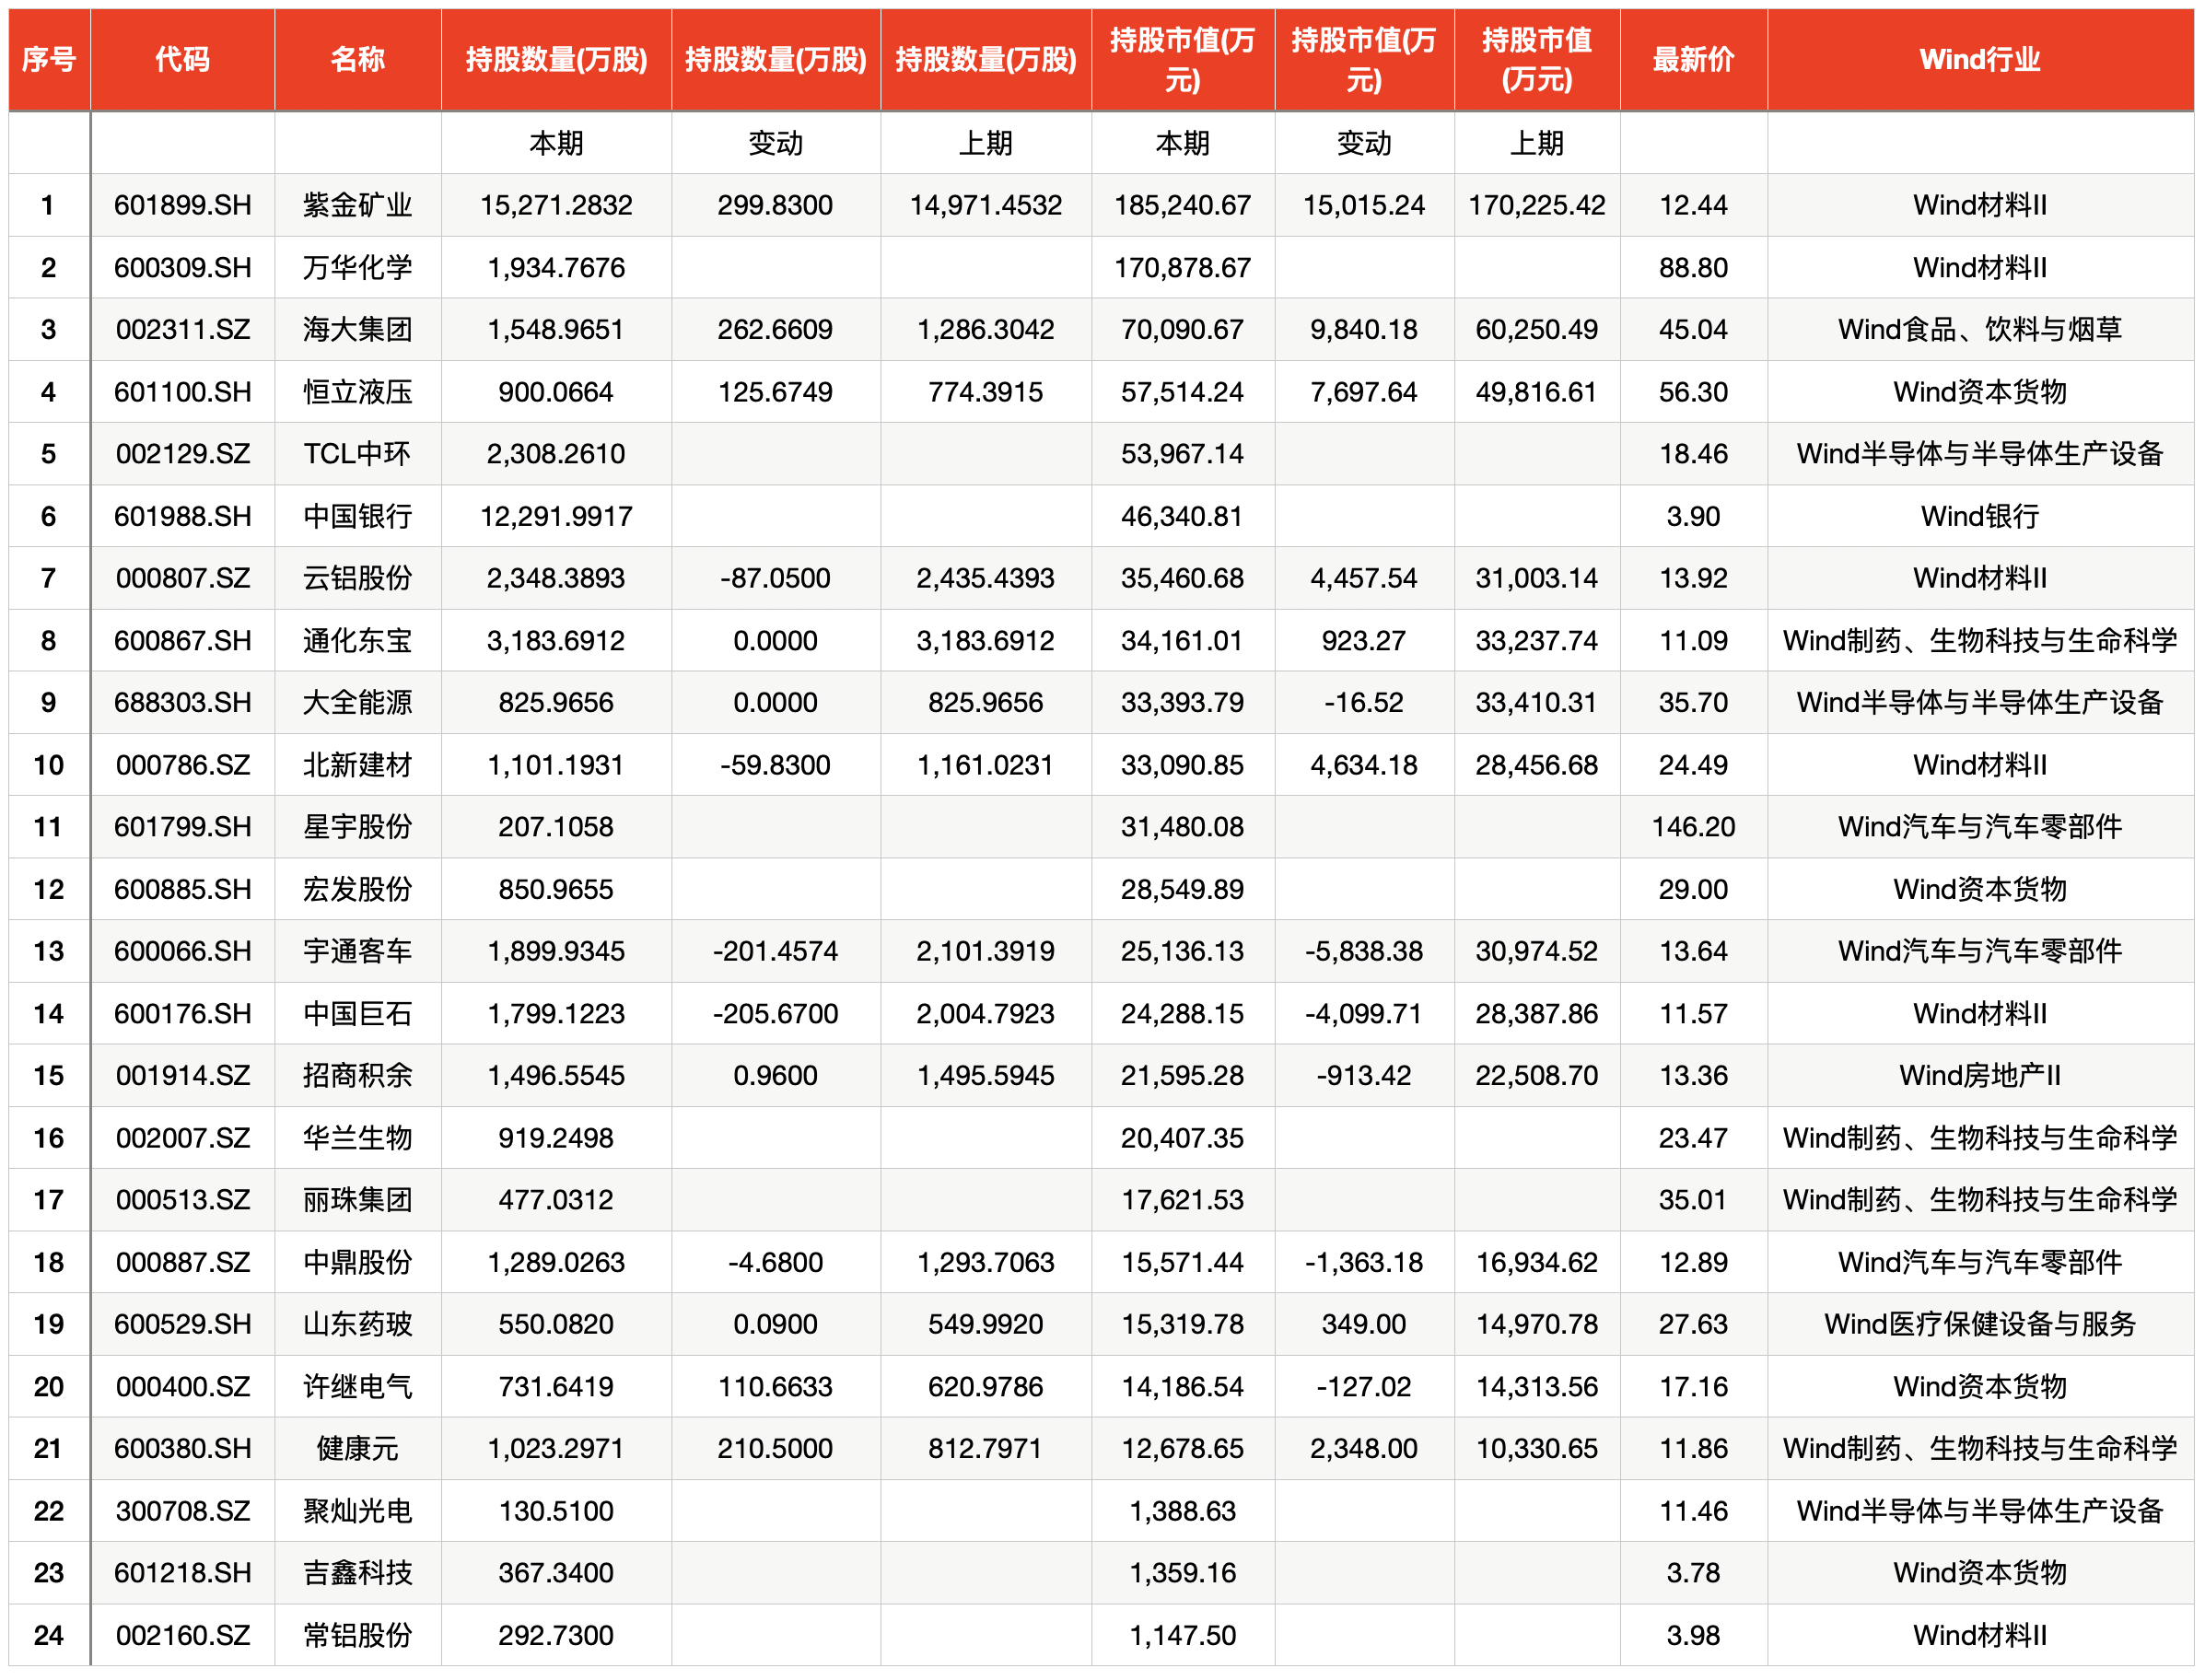Select the 中鼎股份 name cell
The width and height of the screenshot is (2205, 1680).
tap(358, 1263)
